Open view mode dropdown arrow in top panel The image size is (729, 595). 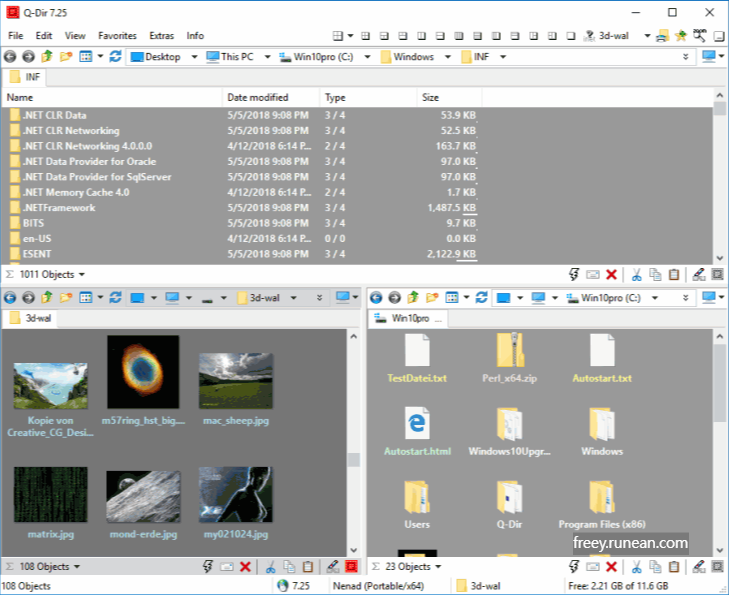(x=100, y=57)
